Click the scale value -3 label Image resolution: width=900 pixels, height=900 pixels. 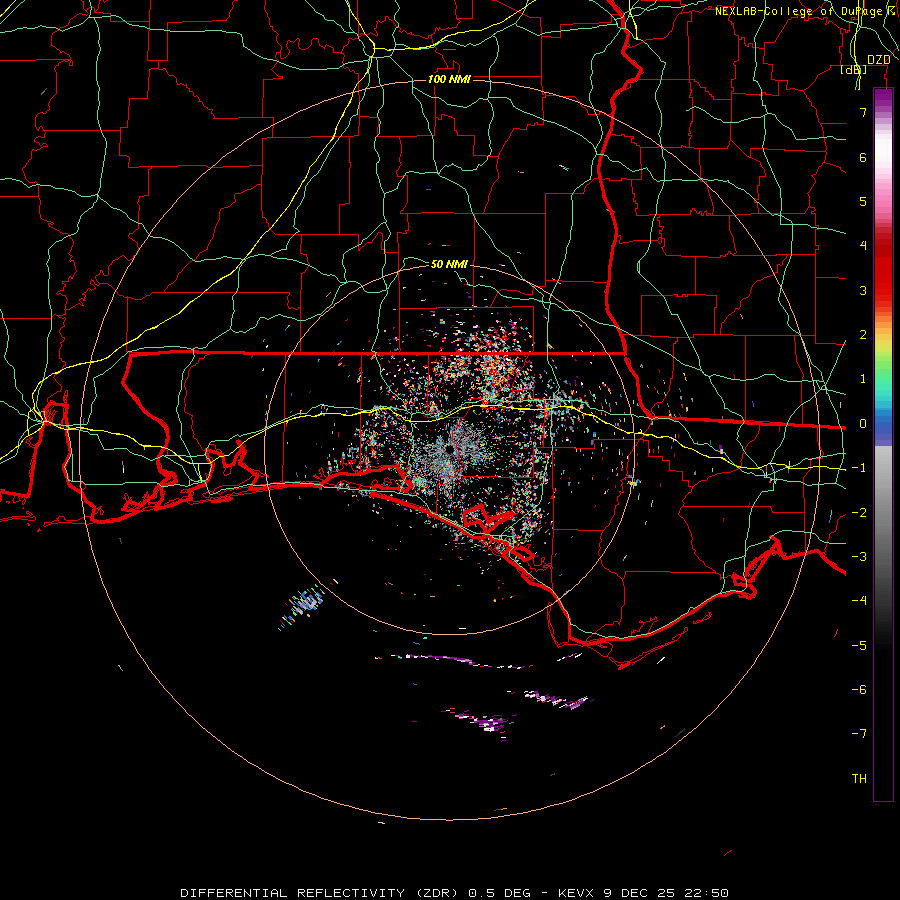click(x=859, y=557)
